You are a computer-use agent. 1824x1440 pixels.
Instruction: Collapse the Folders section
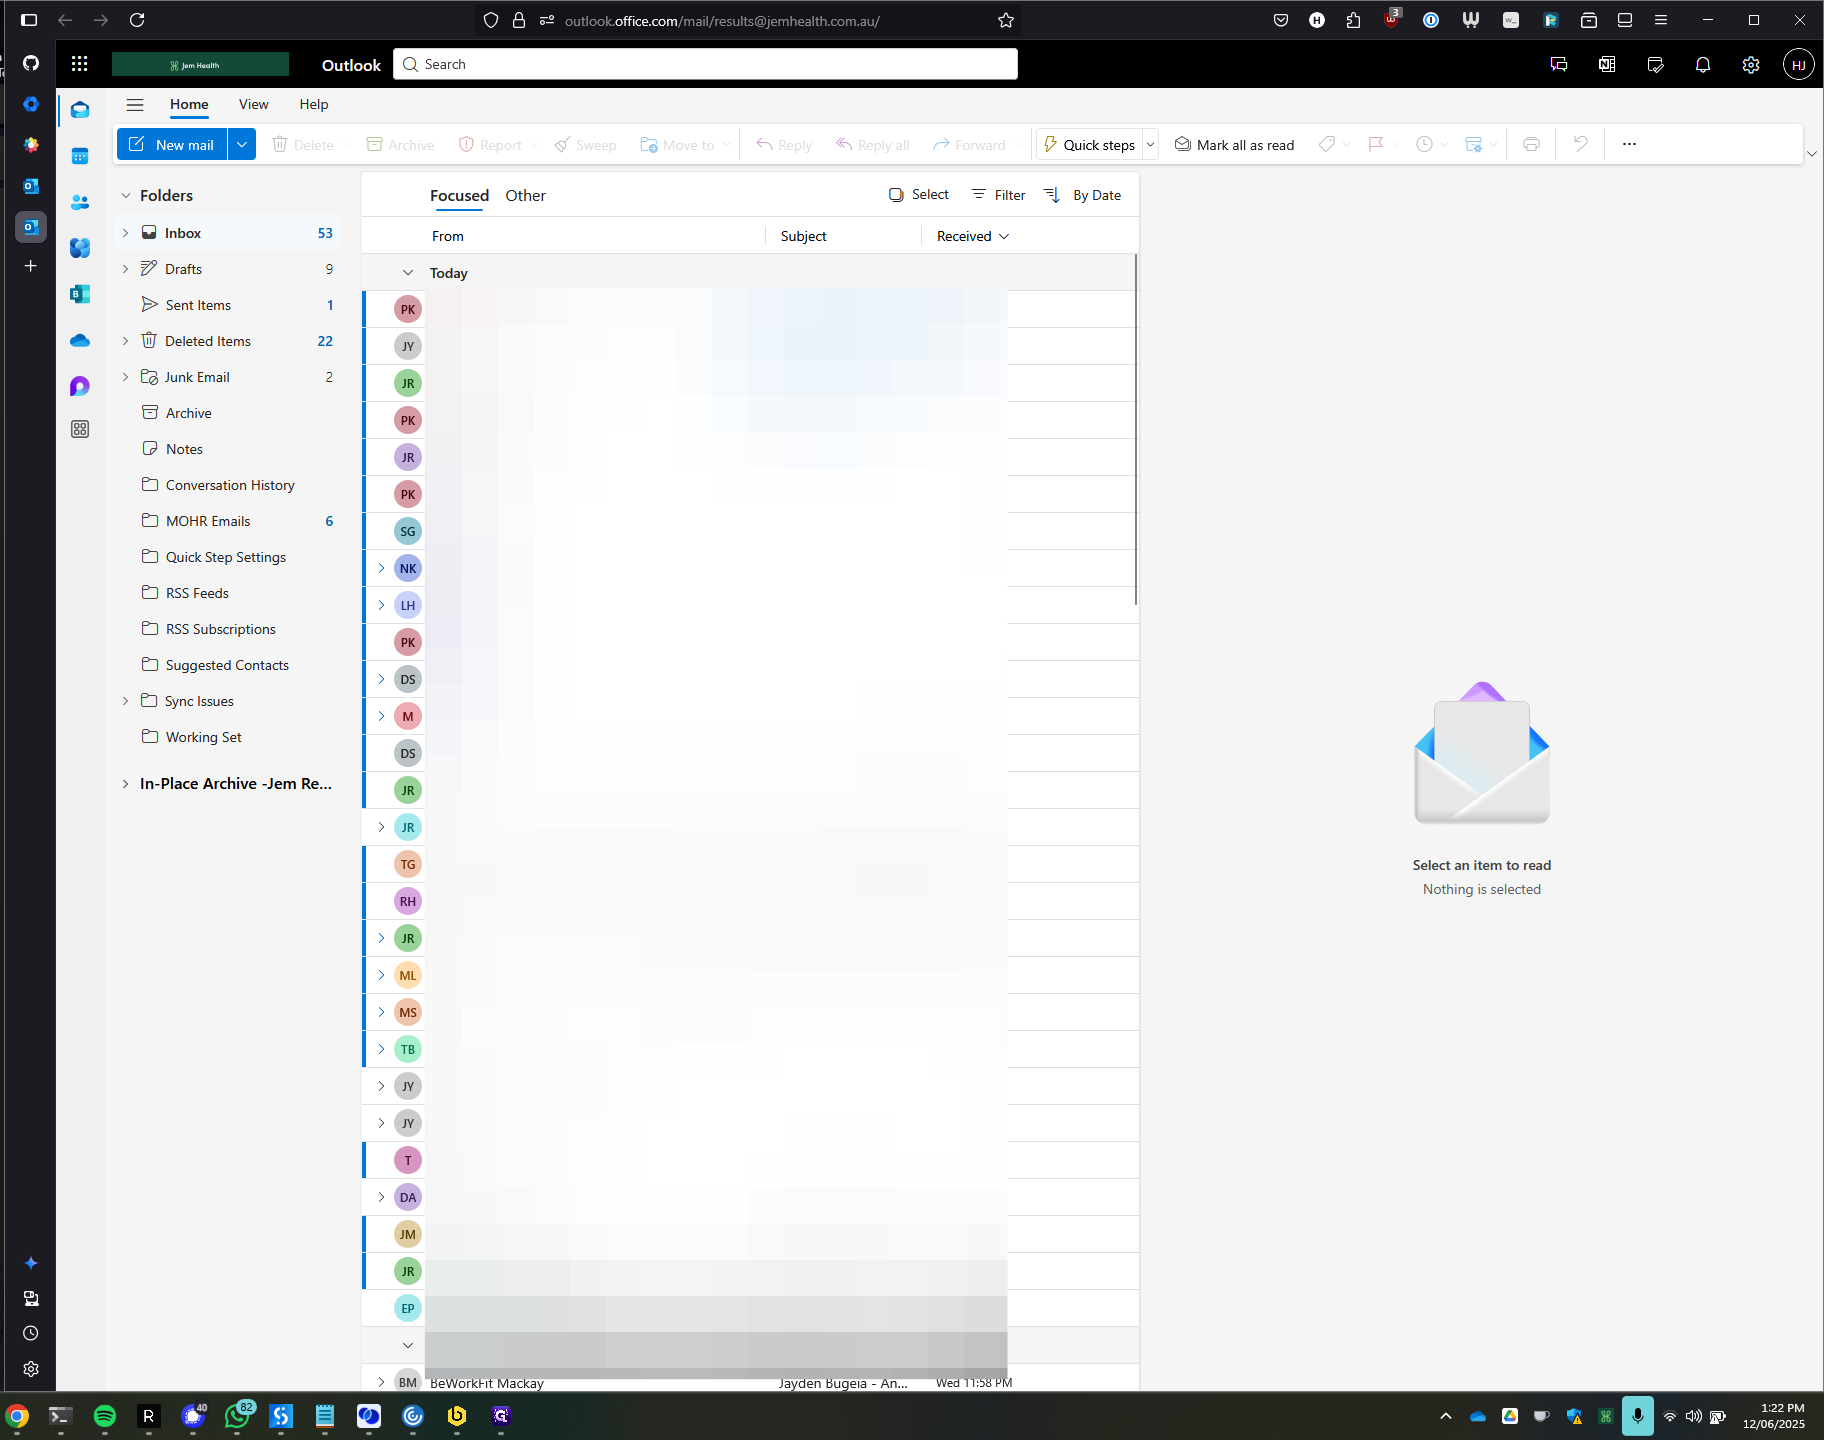(126, 196)
